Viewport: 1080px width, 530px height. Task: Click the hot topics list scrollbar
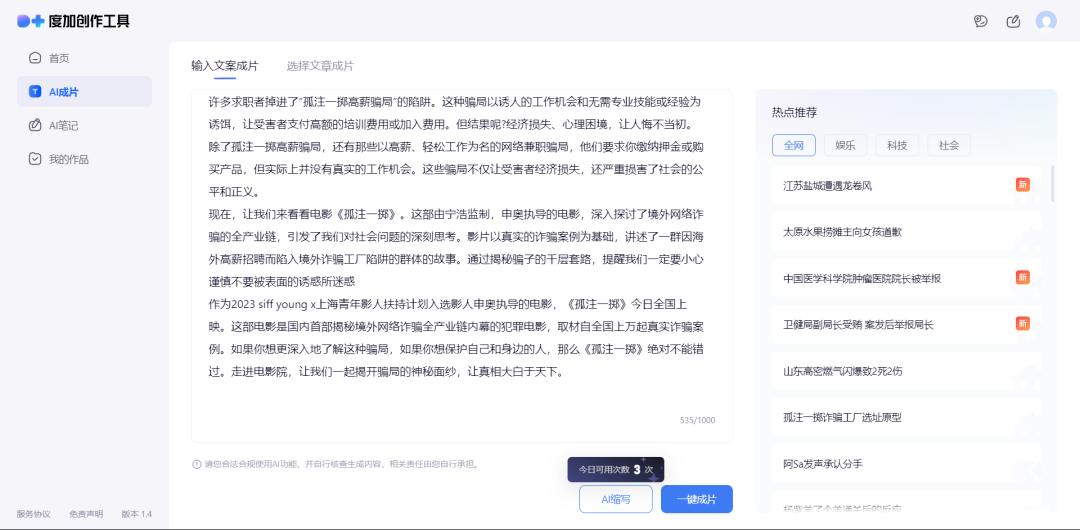click(1052, 183)
